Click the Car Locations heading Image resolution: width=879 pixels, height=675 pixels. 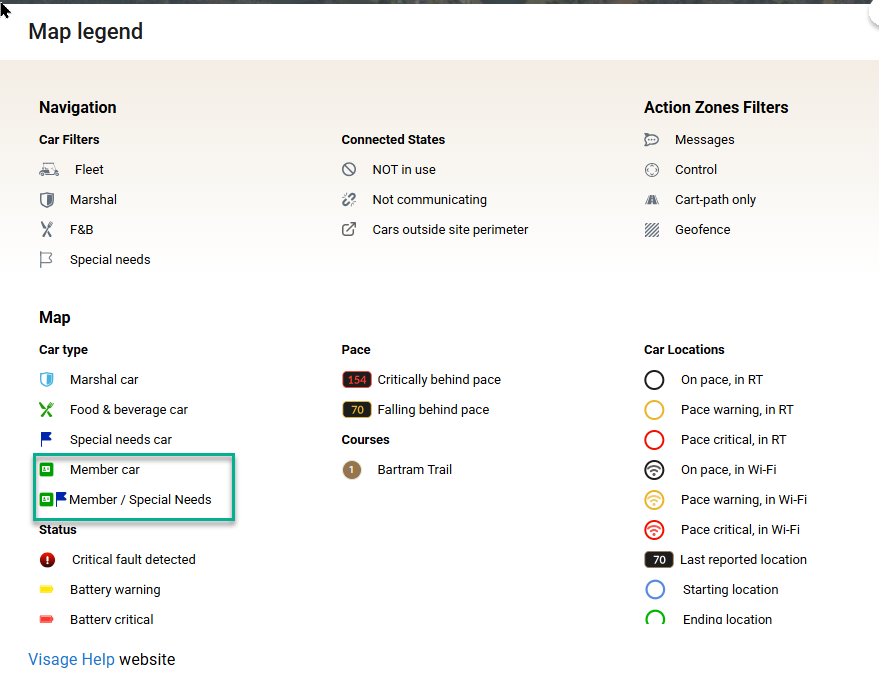(x=684, y=350)
